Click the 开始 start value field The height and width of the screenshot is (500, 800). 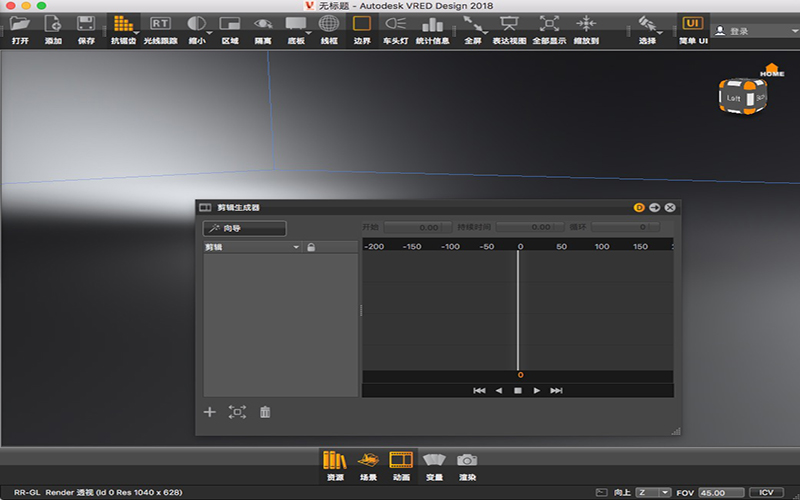coord(417,227)
